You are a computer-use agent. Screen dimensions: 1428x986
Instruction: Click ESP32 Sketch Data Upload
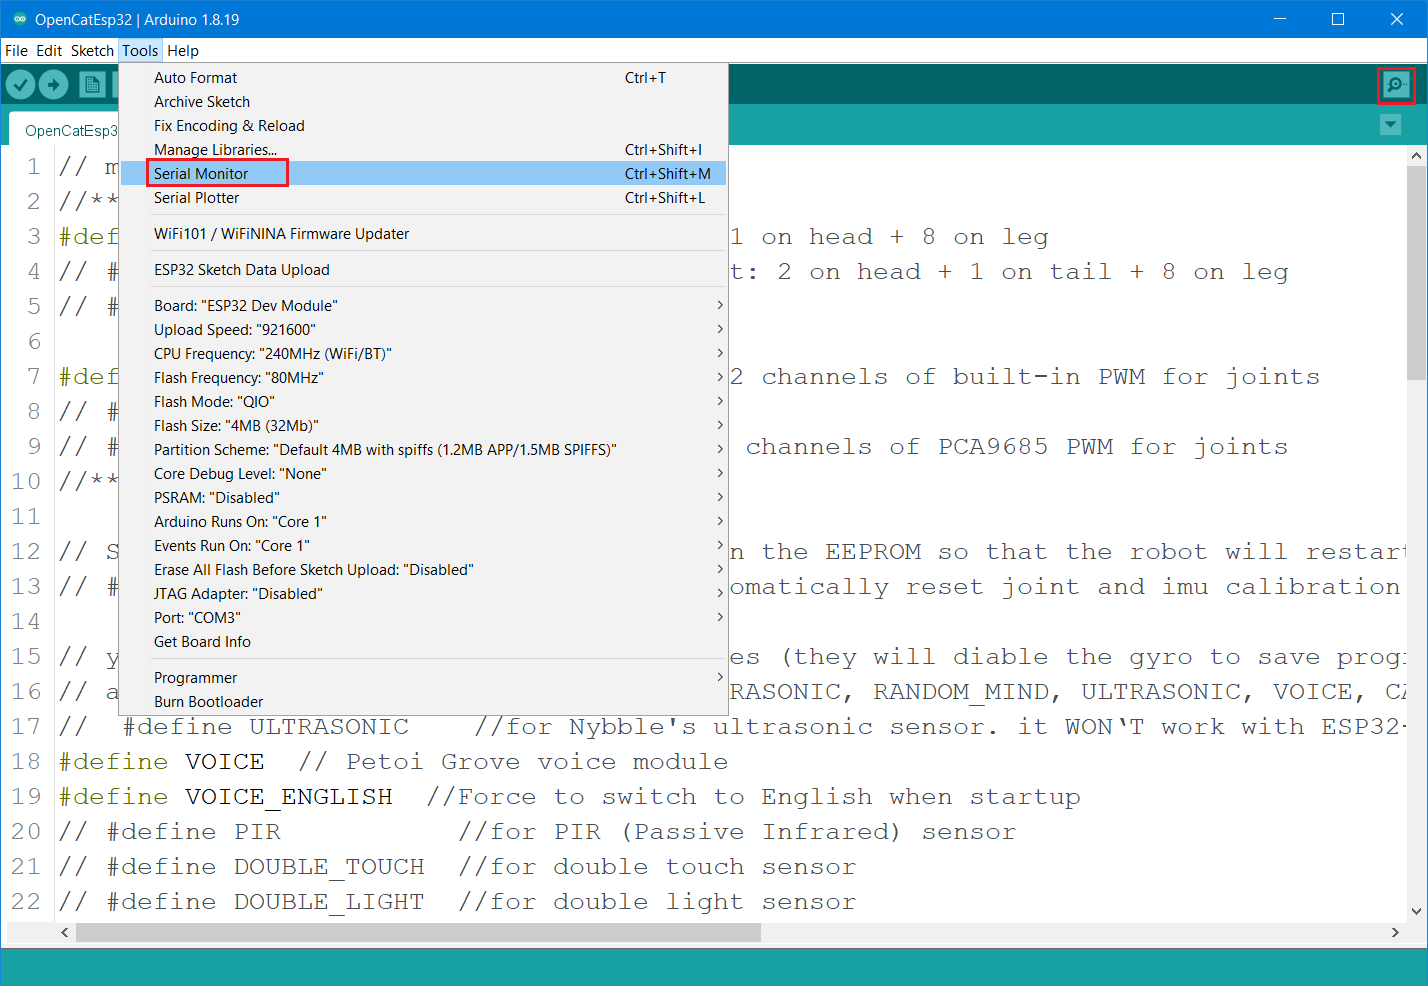242,270
